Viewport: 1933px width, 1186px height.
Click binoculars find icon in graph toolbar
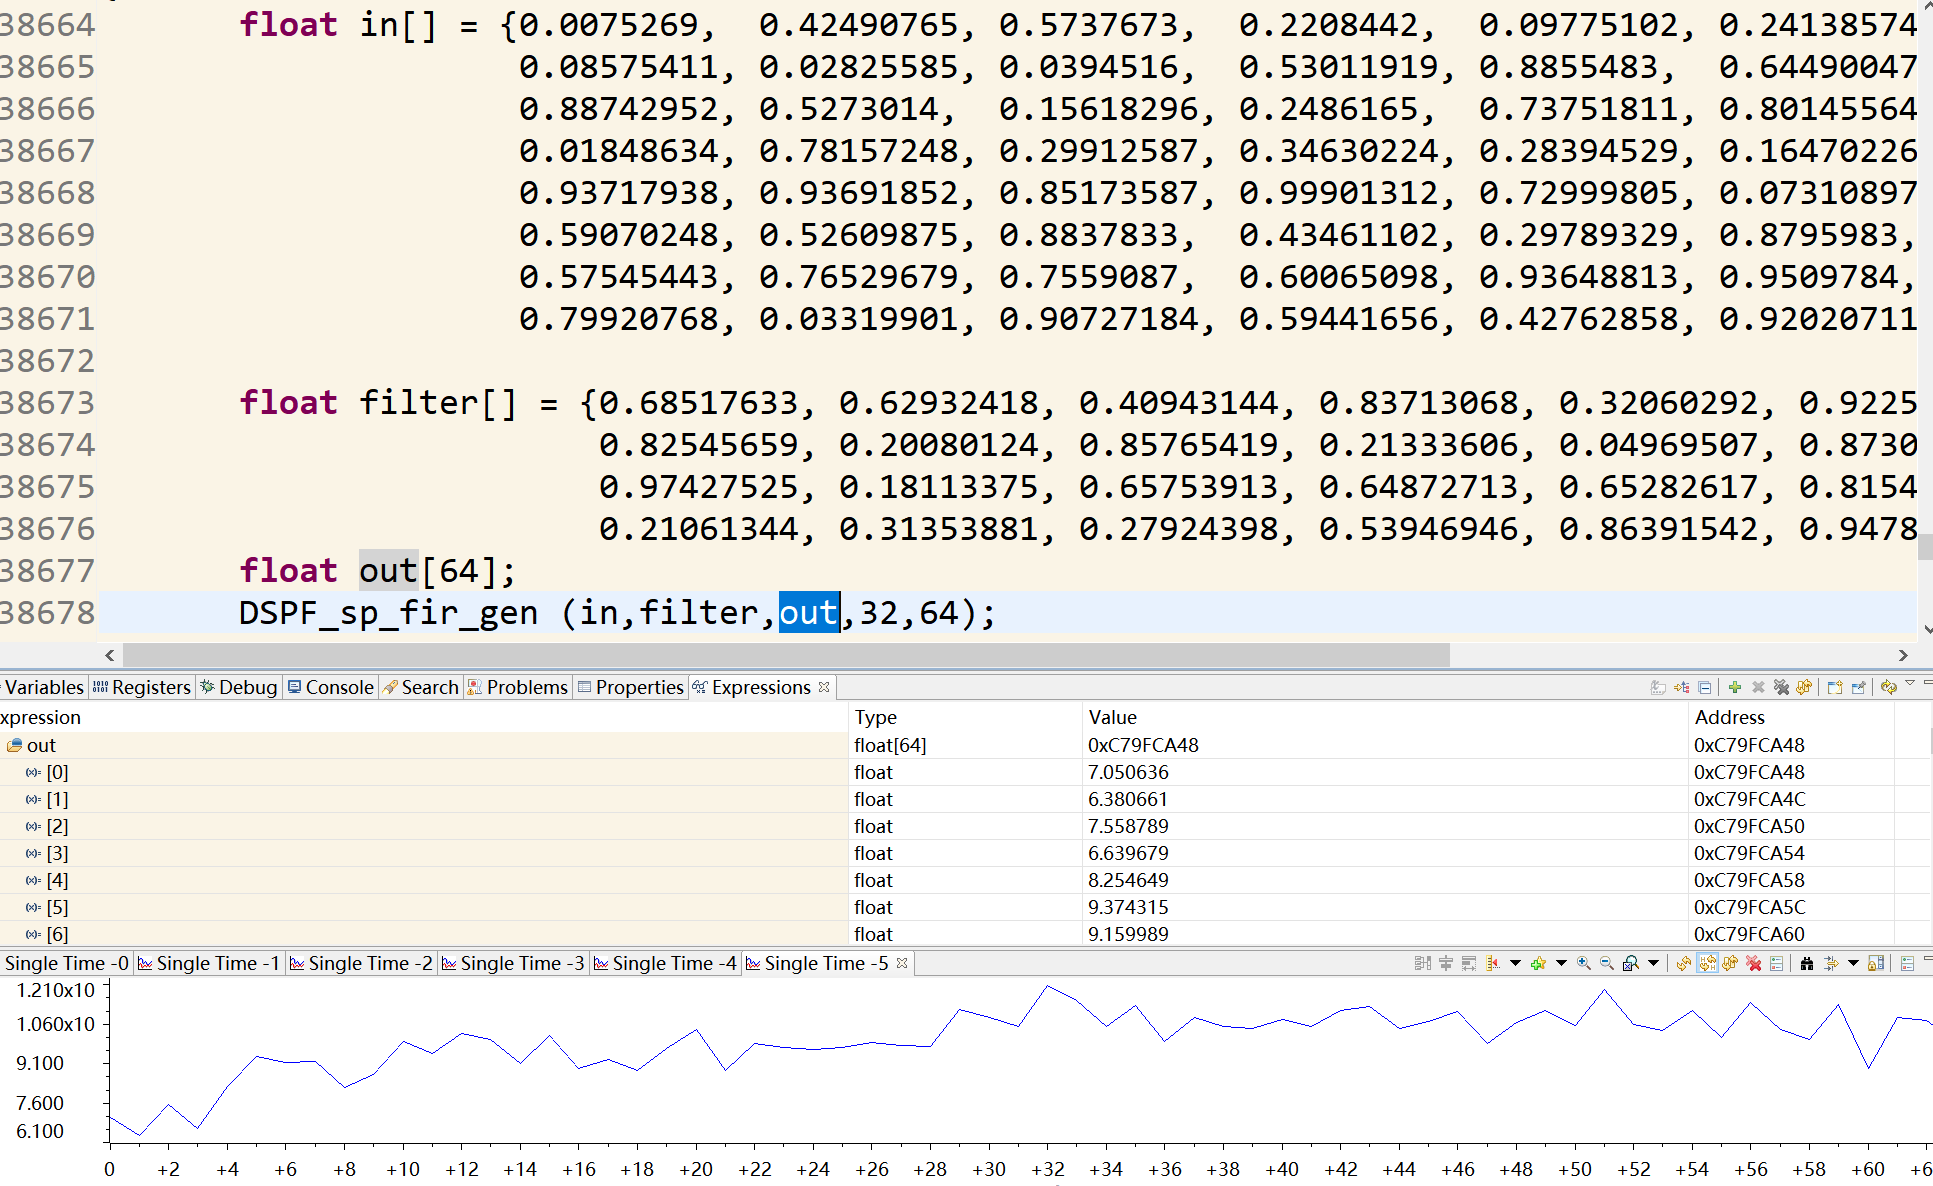click(x=1807, y=963)
